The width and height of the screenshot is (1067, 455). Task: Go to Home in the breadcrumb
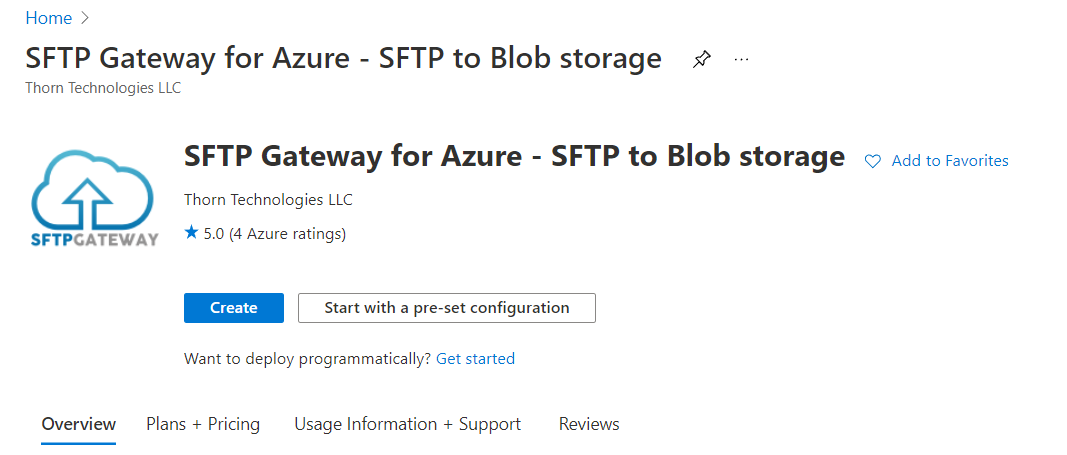tap(48, 18)
